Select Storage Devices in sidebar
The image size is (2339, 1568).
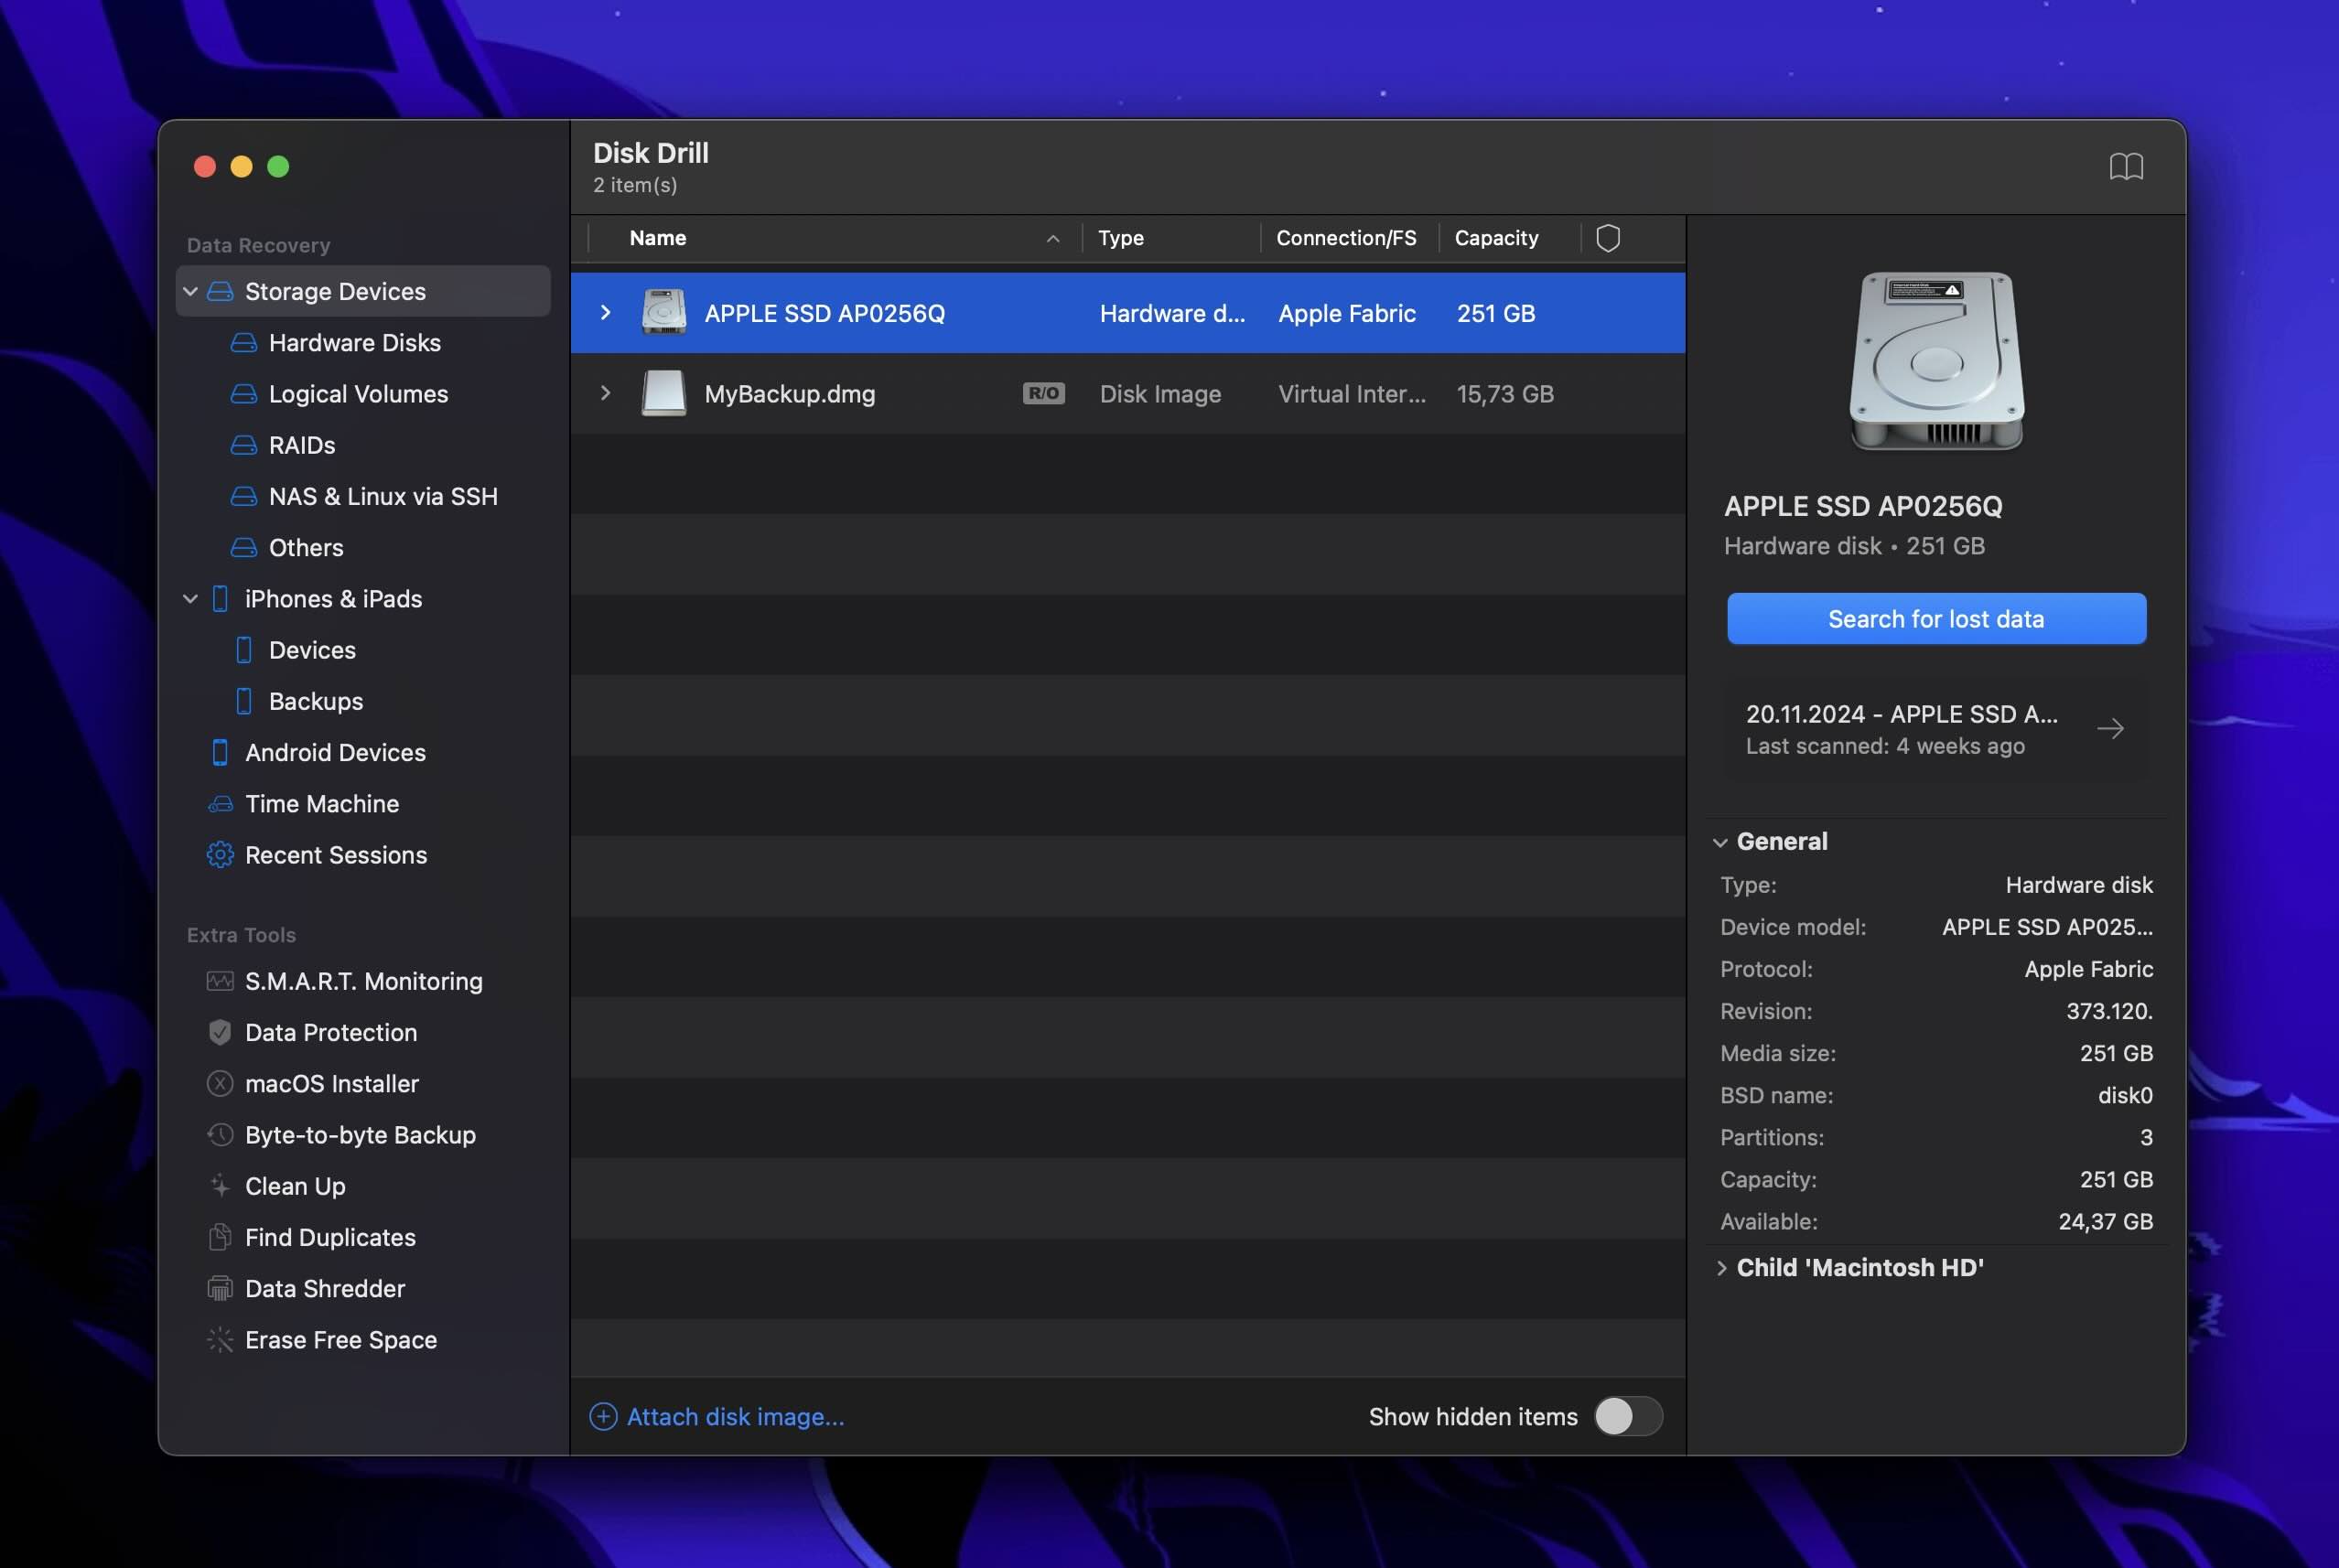[x=334, y=291]
